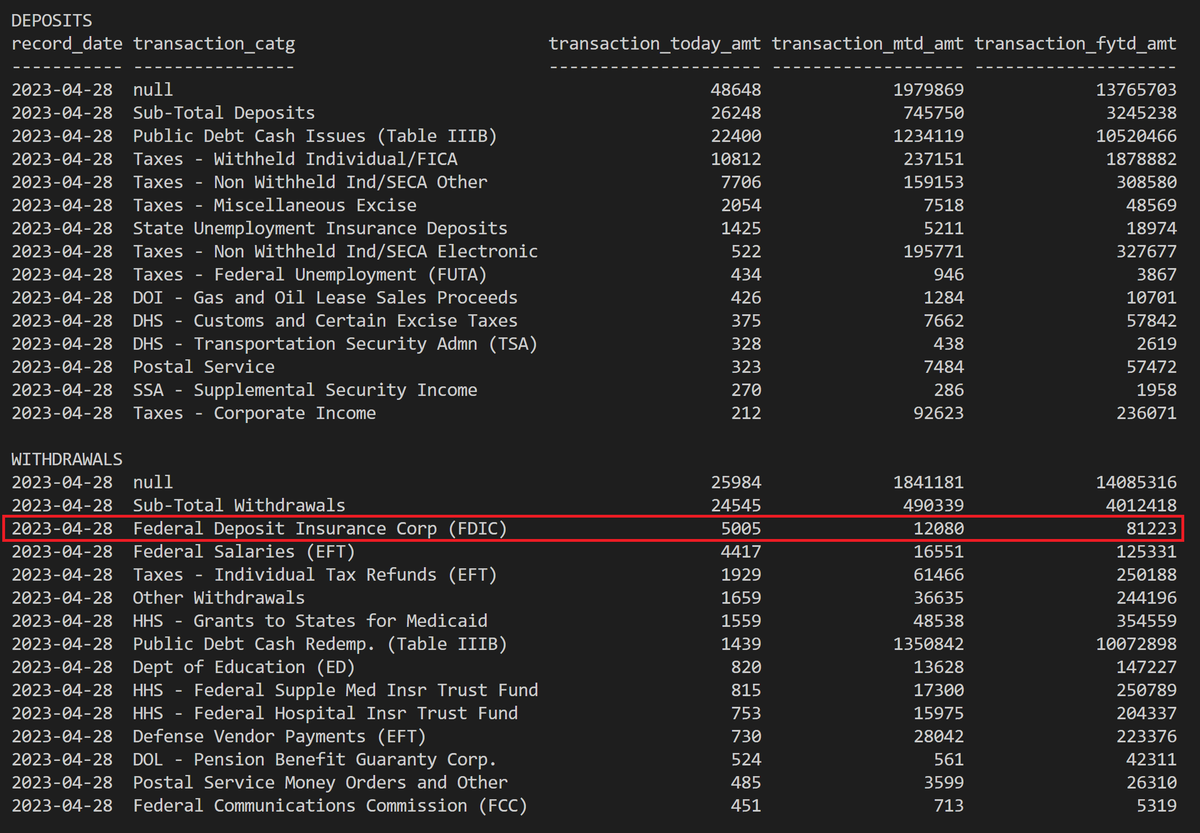Viewport: 1200px width, 833px height.
Task: Click fytd value 308580
Action: pos(1146,182)
